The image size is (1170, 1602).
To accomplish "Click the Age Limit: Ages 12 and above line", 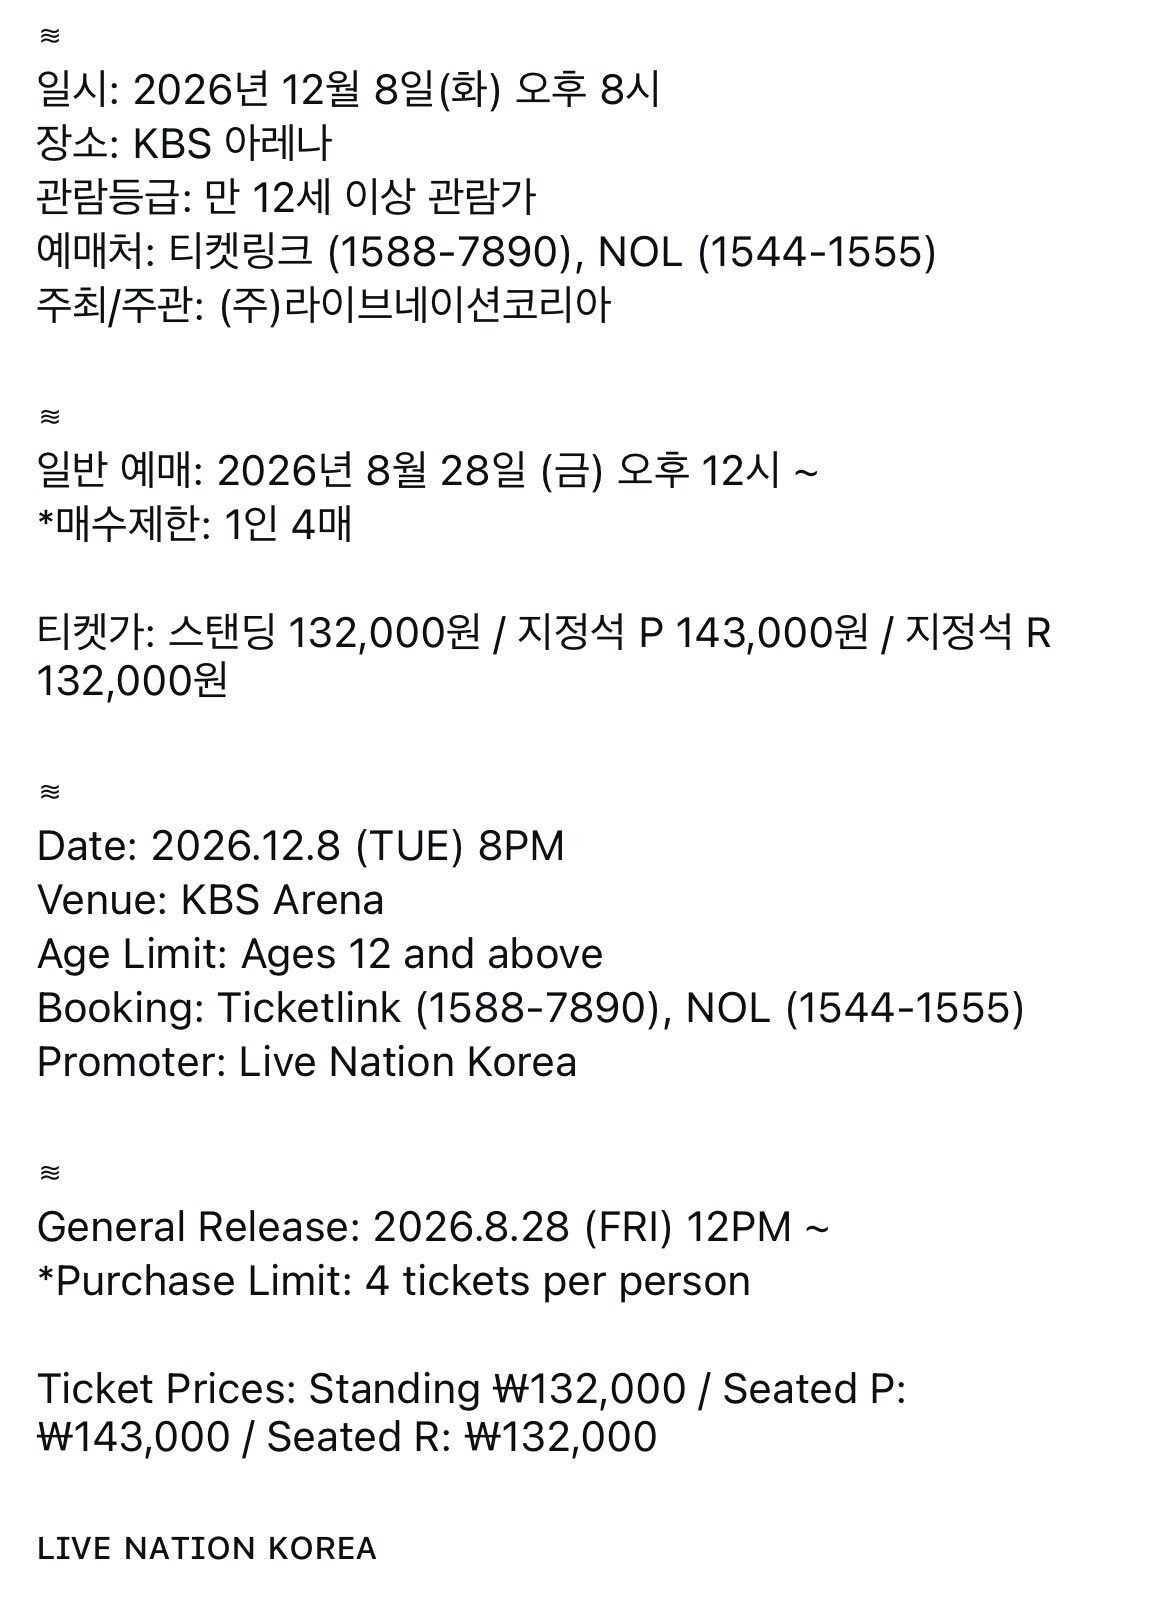I will (x=320, y=954).
